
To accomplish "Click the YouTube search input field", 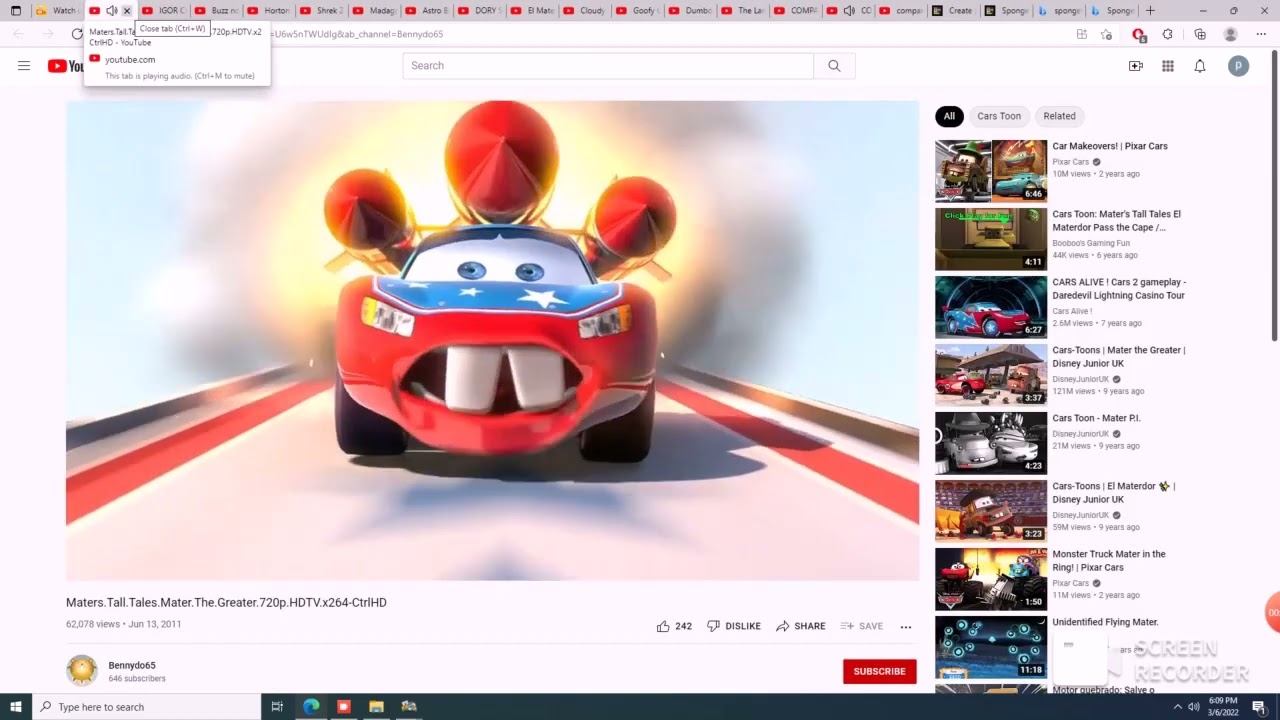I will [x=608, y=66].
